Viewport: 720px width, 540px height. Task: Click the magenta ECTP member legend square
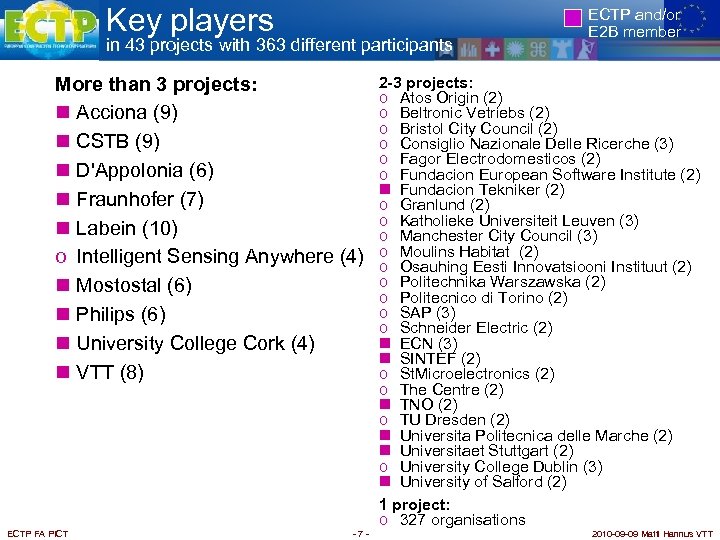(573, 18)
